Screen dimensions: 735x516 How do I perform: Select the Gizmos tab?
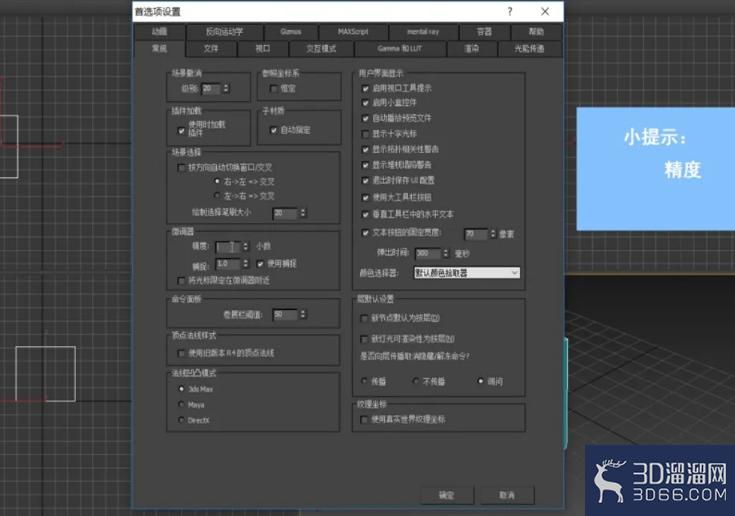(291, 32)
